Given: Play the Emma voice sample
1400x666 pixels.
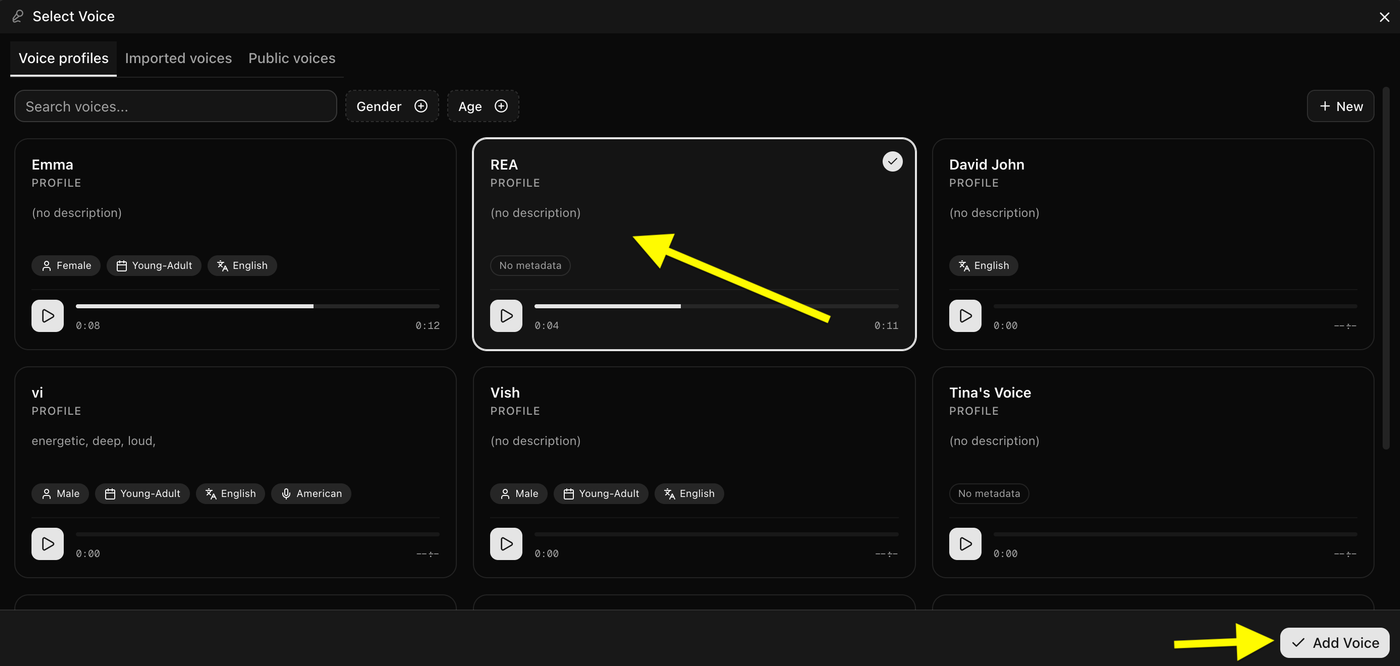Looking at the screenshot, I should [x=47, y=316].
